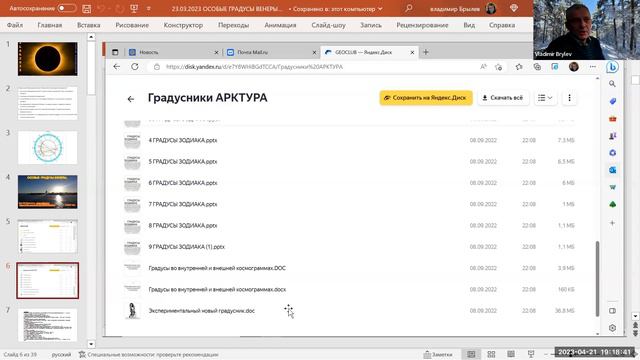The width and height of the screenshot is (640, 360).
Task: Open the Запись ribbon tab
Action: click(x=371, y=25)
